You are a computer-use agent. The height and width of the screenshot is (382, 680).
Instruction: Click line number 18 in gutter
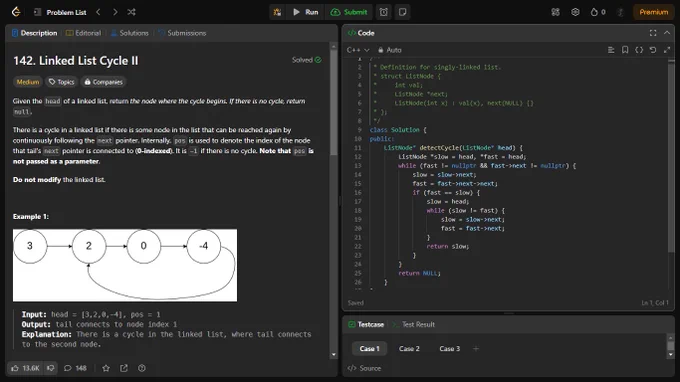click(358, 210)
